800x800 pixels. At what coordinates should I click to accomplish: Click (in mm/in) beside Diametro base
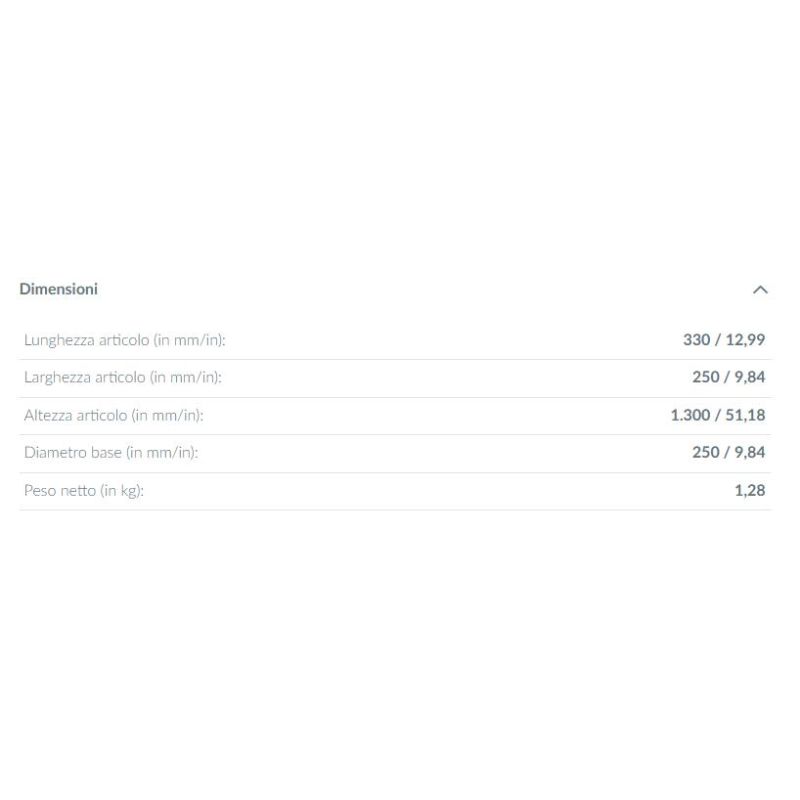pyautogui.click(x=162, y=453)
